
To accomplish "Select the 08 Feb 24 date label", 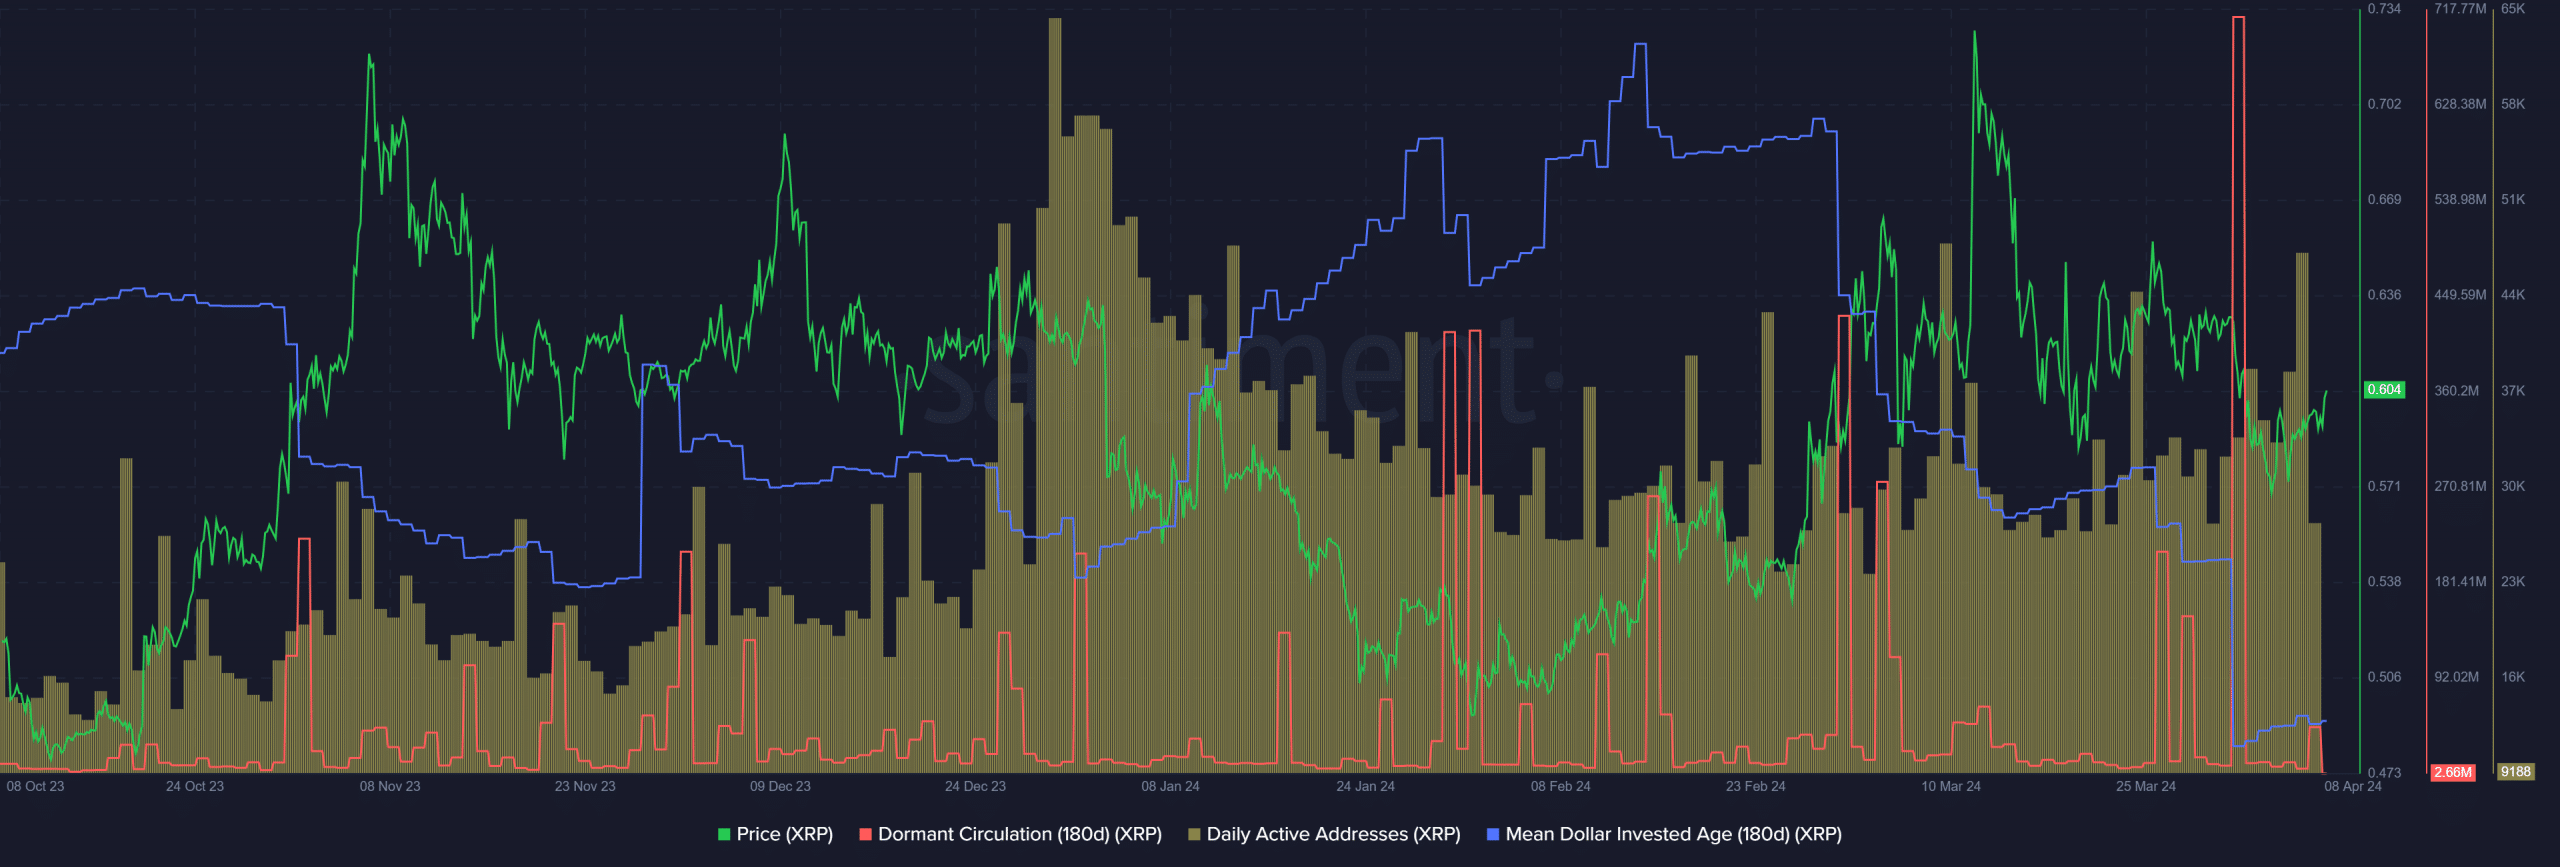I will click(1560, 786).
